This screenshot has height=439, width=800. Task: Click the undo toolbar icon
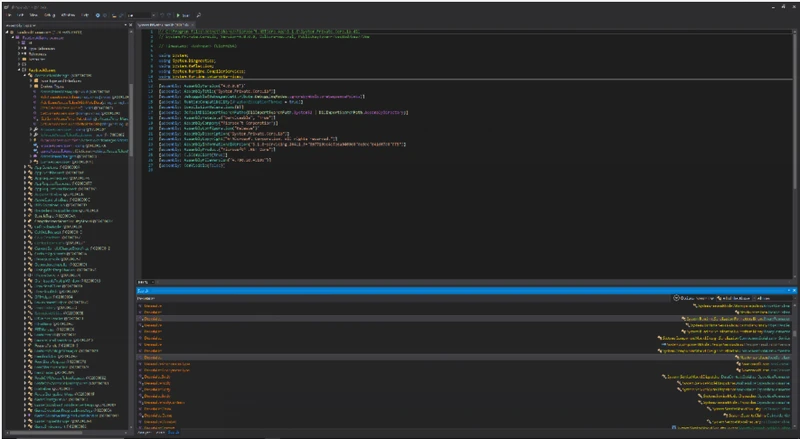162,15
